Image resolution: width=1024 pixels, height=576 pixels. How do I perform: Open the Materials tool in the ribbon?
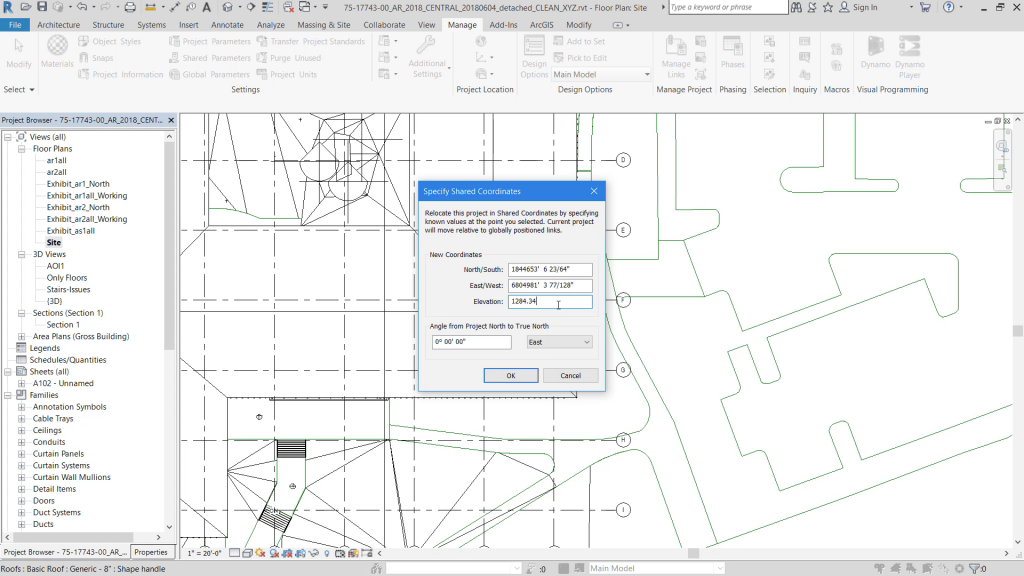click(x=57, y=52)
